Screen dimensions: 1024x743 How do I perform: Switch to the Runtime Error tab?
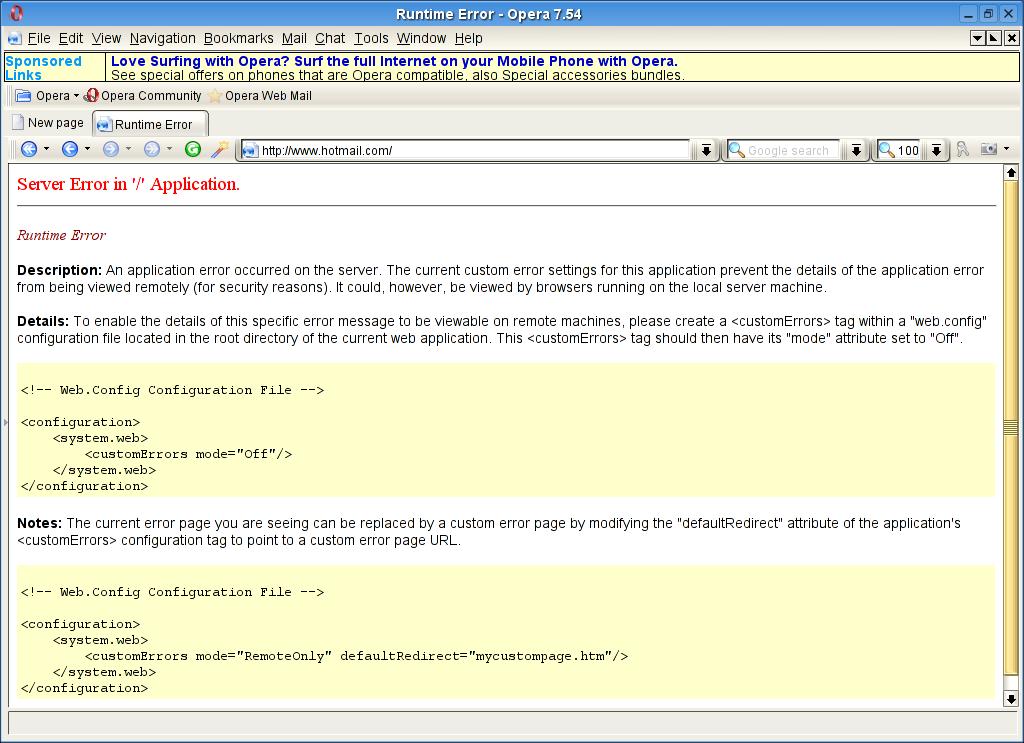tap(152, 124)
